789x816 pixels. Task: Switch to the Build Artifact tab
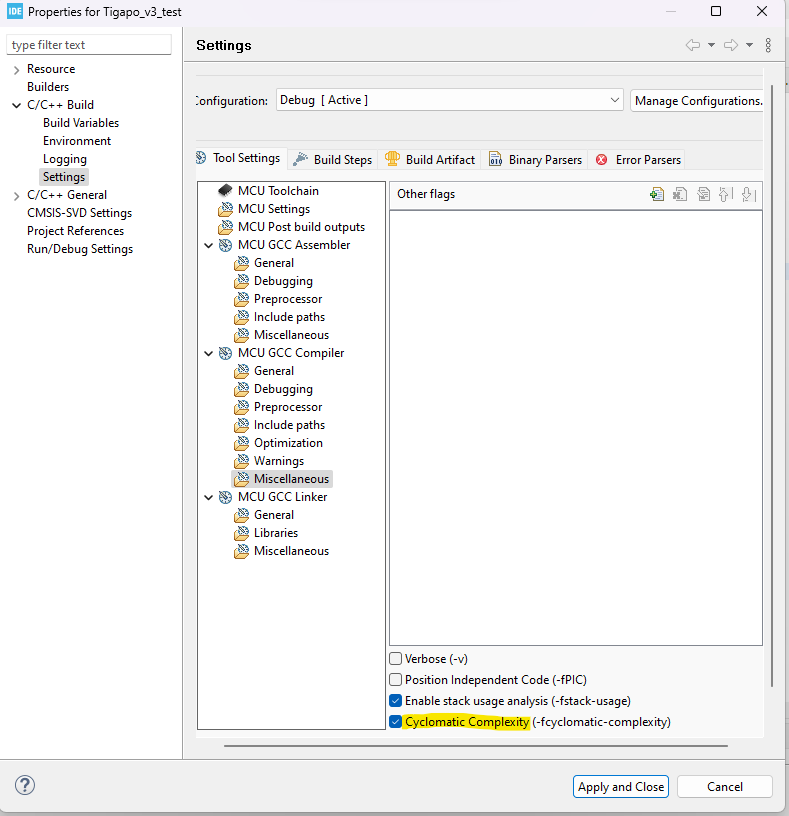point(430,159)
